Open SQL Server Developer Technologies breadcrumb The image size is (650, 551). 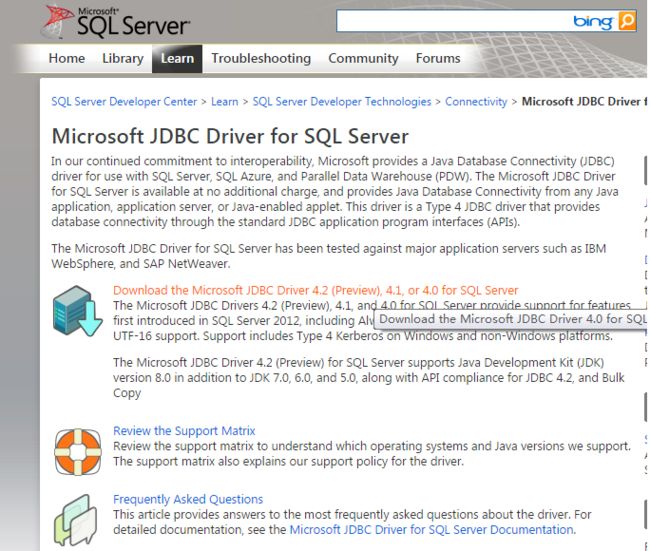click(x=342, y=102)
